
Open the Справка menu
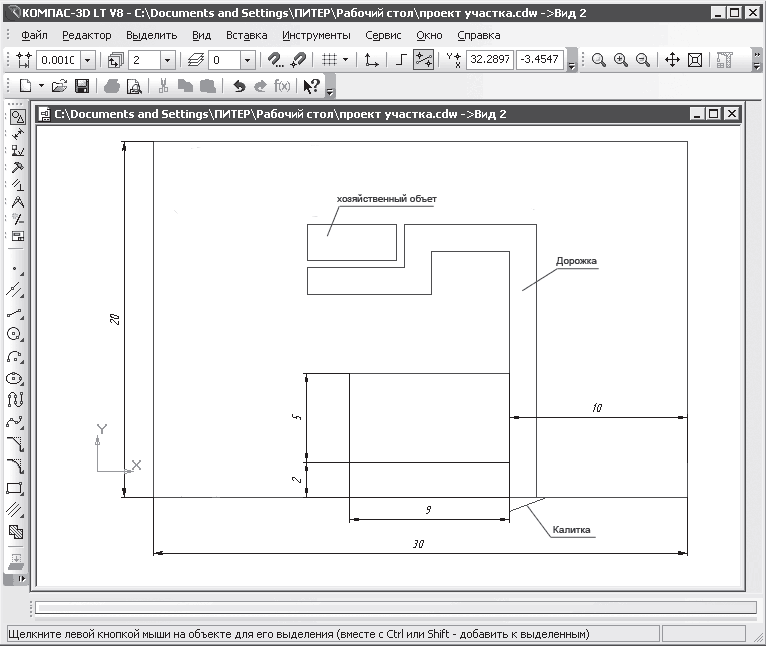click(x=479, y=35)
